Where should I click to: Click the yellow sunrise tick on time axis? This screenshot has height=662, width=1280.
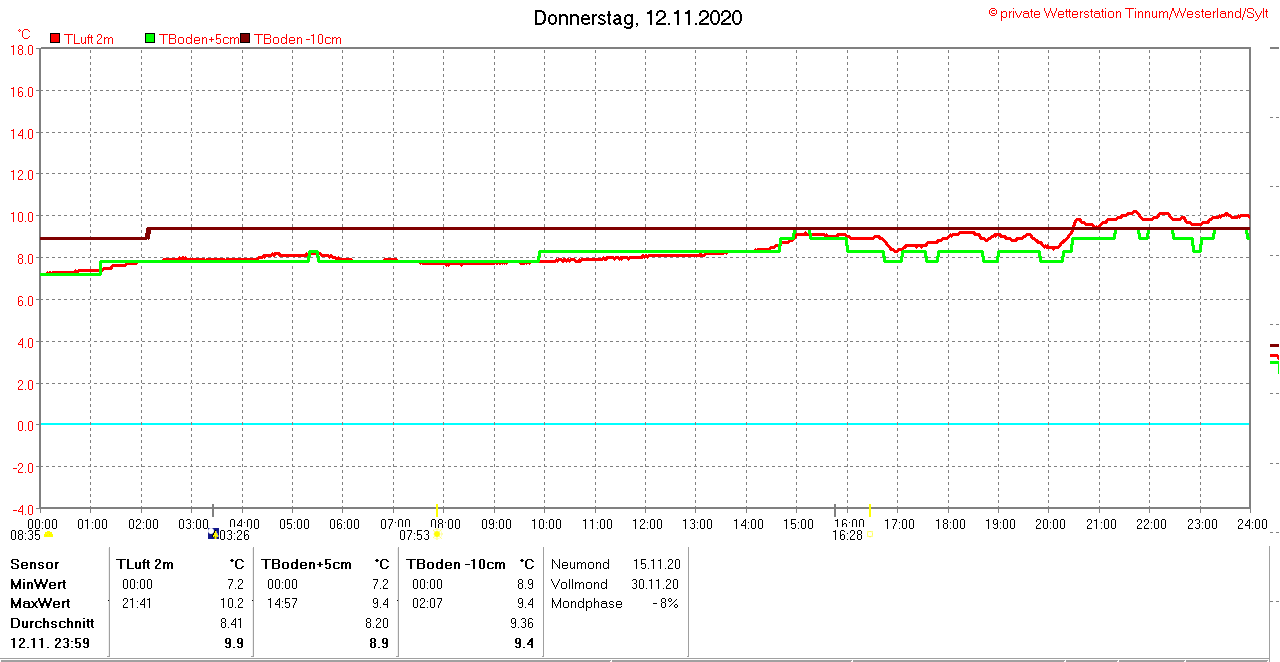436,510
